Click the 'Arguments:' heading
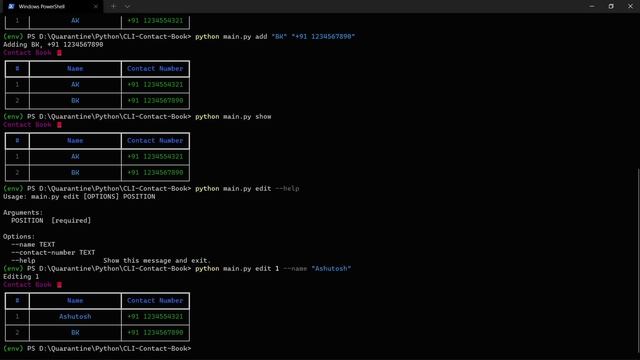The image size is (640, 360). pyautogui.click(x=23, y=213)
